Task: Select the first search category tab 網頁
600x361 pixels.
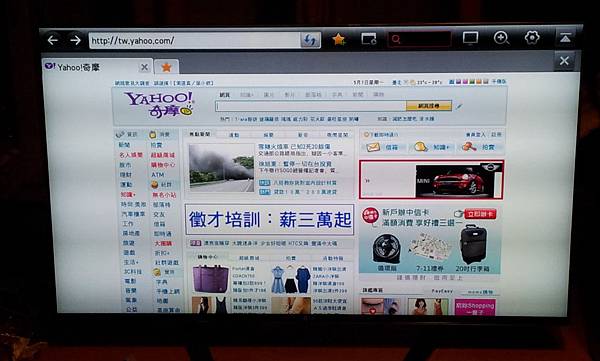Action: click(x=225, y=95)
